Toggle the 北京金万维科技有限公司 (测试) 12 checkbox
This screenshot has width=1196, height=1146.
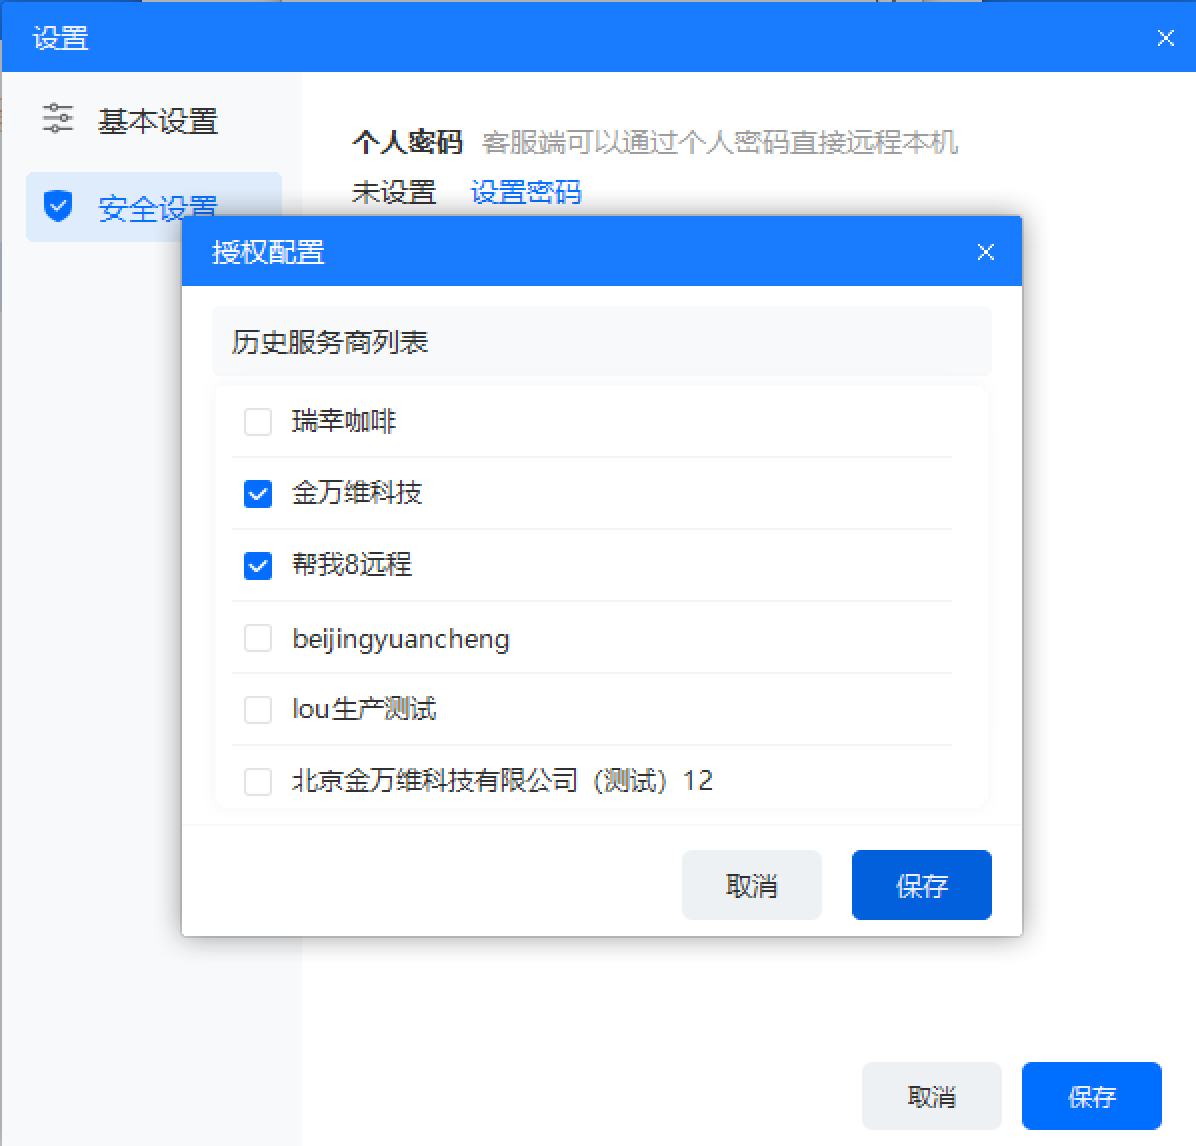pos(258,781)
